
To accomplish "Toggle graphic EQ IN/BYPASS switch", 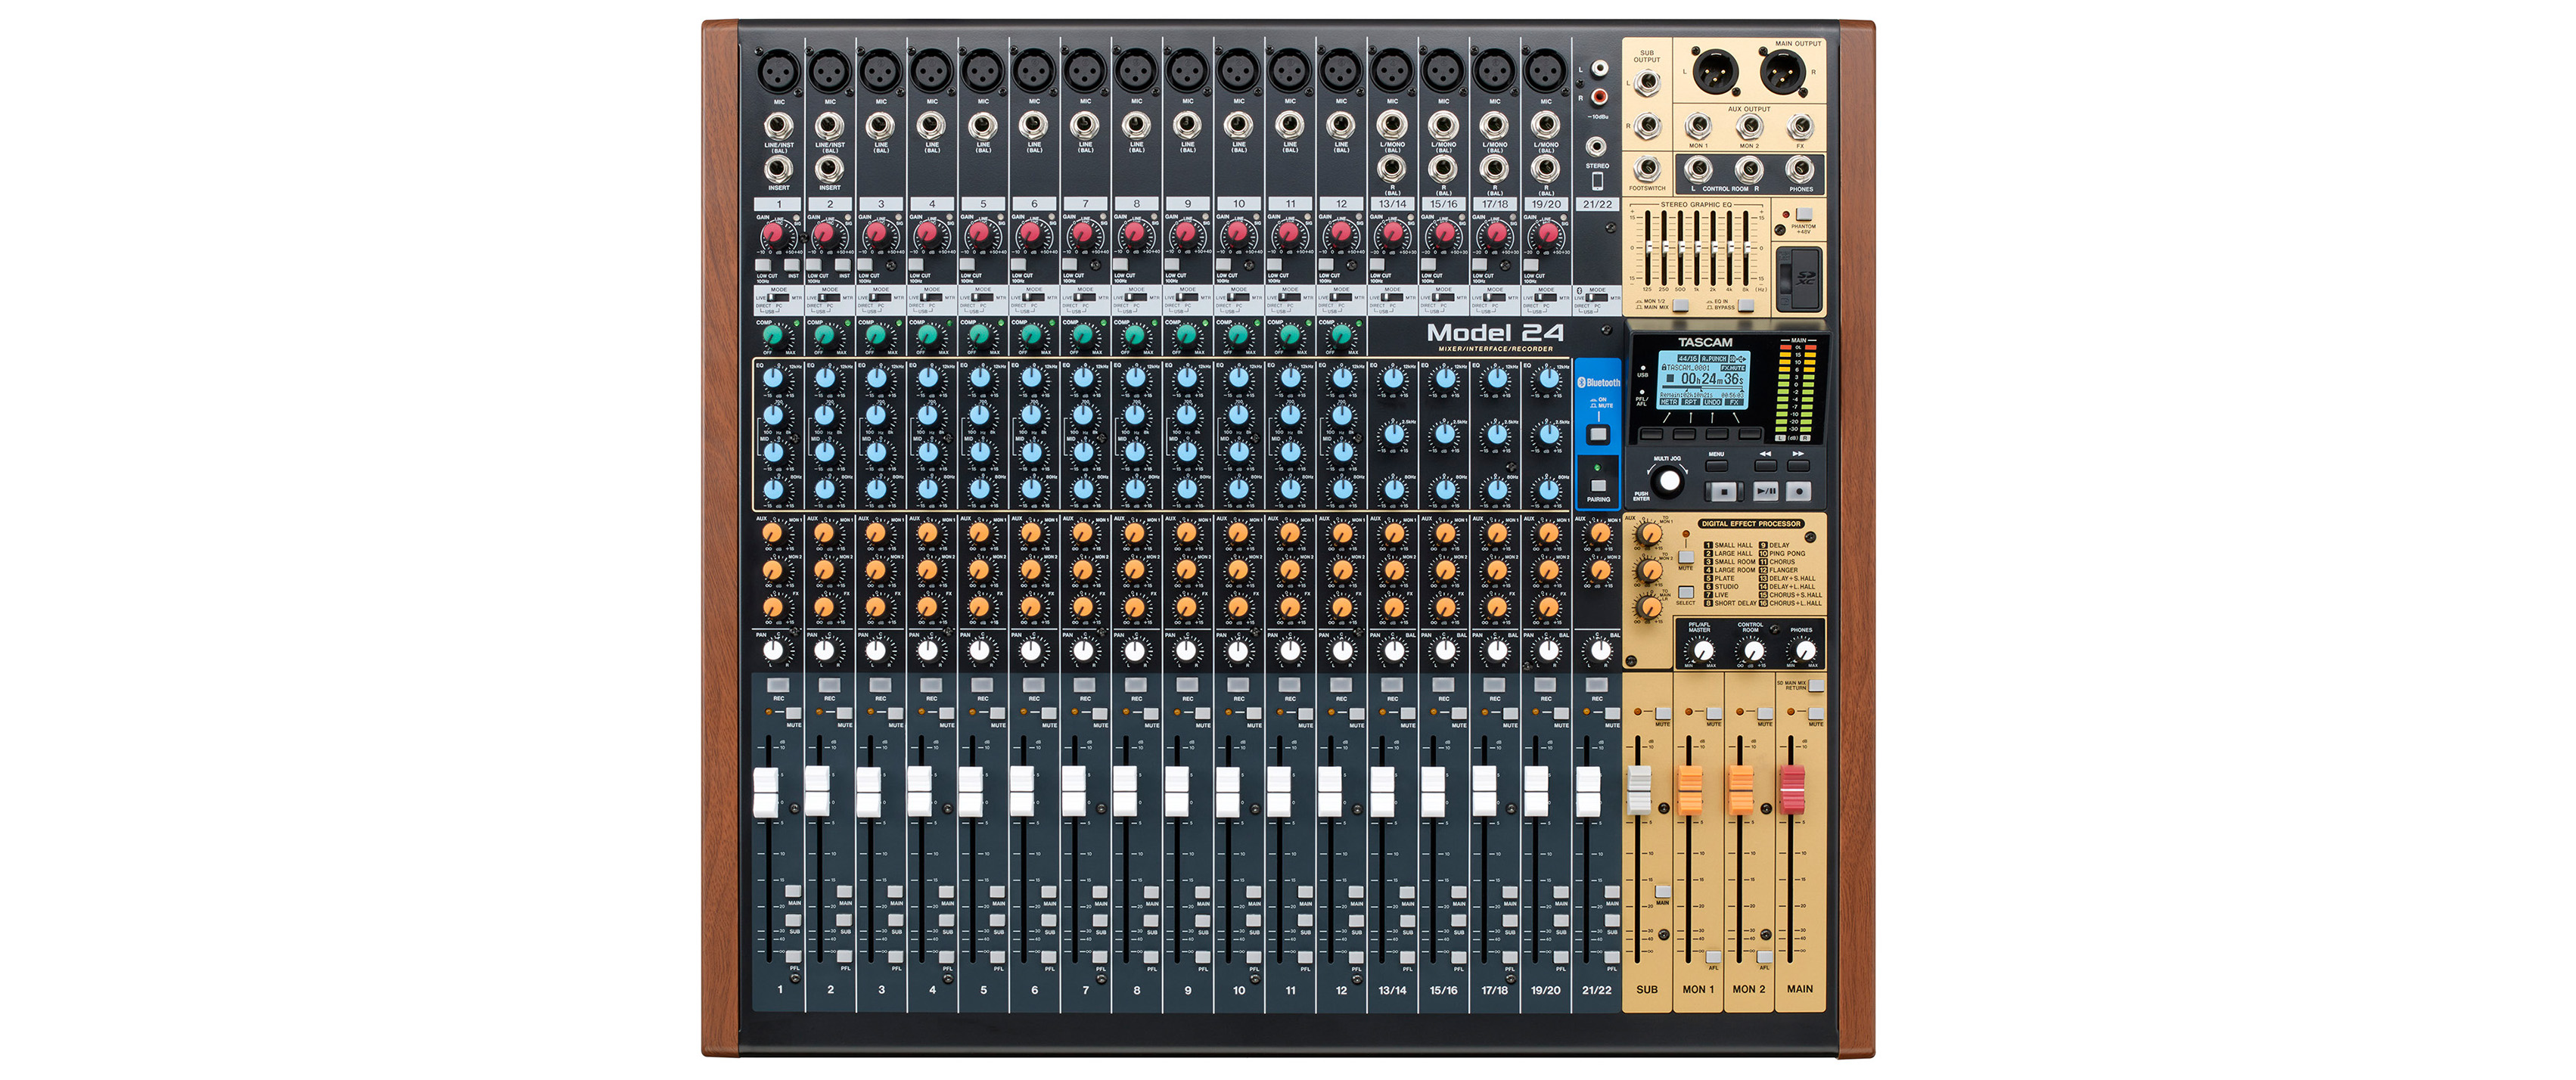I will click(x=1745, y=305).
